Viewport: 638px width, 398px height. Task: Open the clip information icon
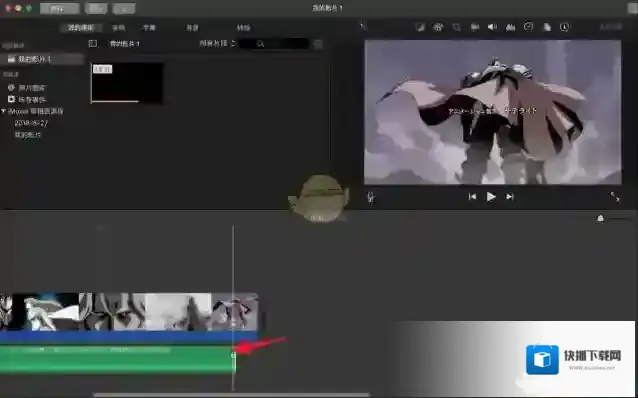(565, 27)
